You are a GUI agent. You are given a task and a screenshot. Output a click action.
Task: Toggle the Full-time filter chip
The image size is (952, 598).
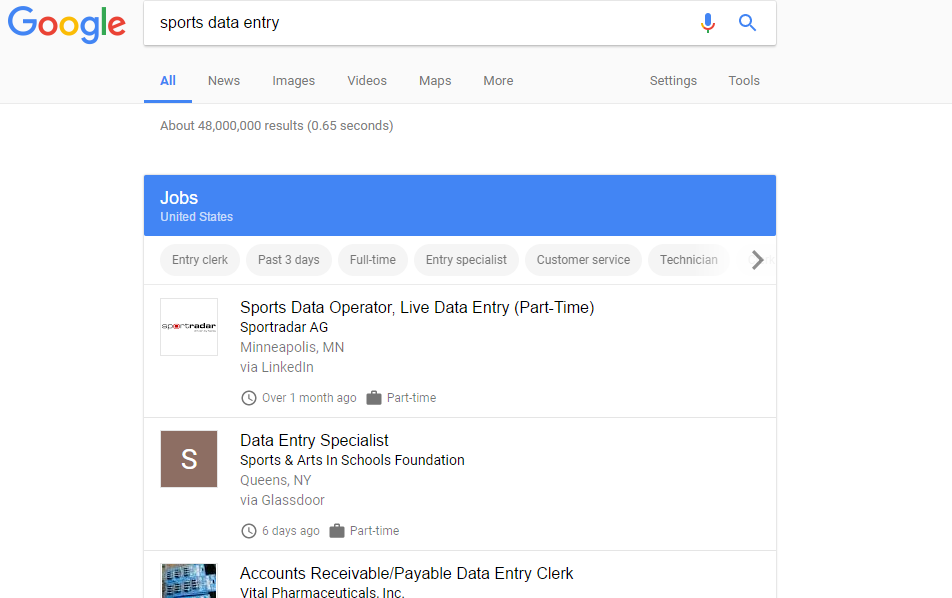point(372,260)
